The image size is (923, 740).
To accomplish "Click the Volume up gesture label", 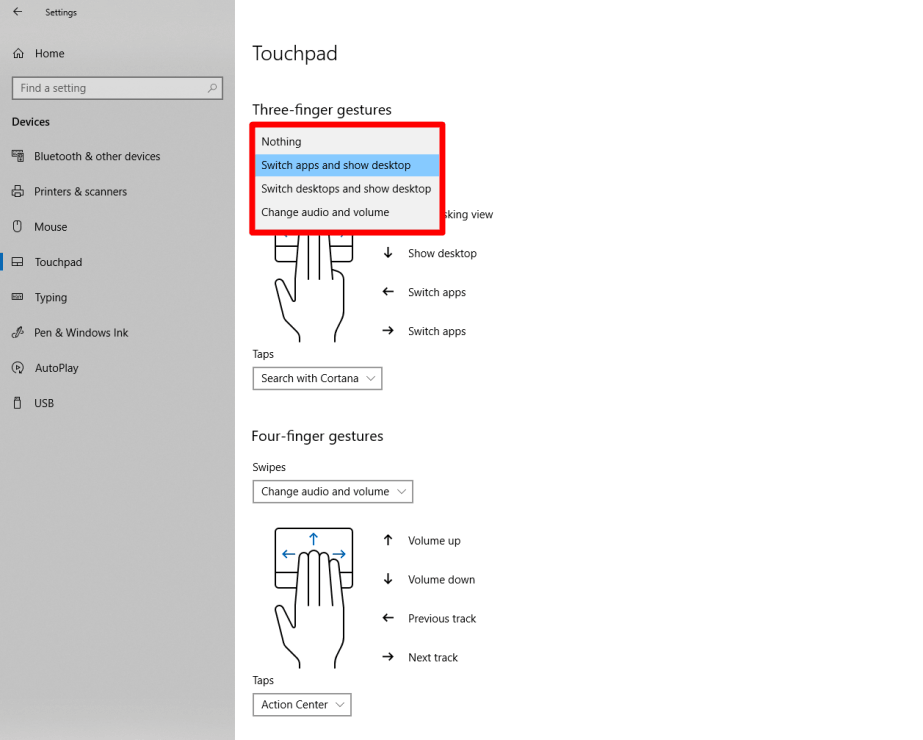I will (434, 540).
